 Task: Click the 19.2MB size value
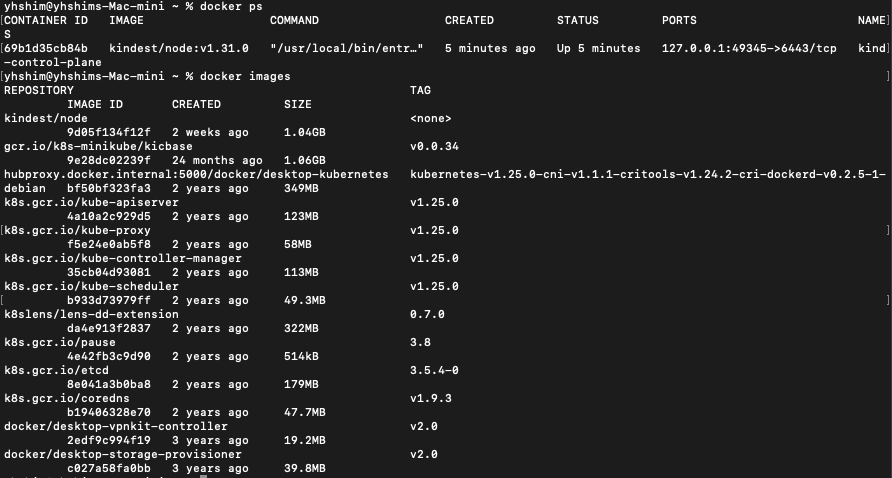click(x=305, y=440)
